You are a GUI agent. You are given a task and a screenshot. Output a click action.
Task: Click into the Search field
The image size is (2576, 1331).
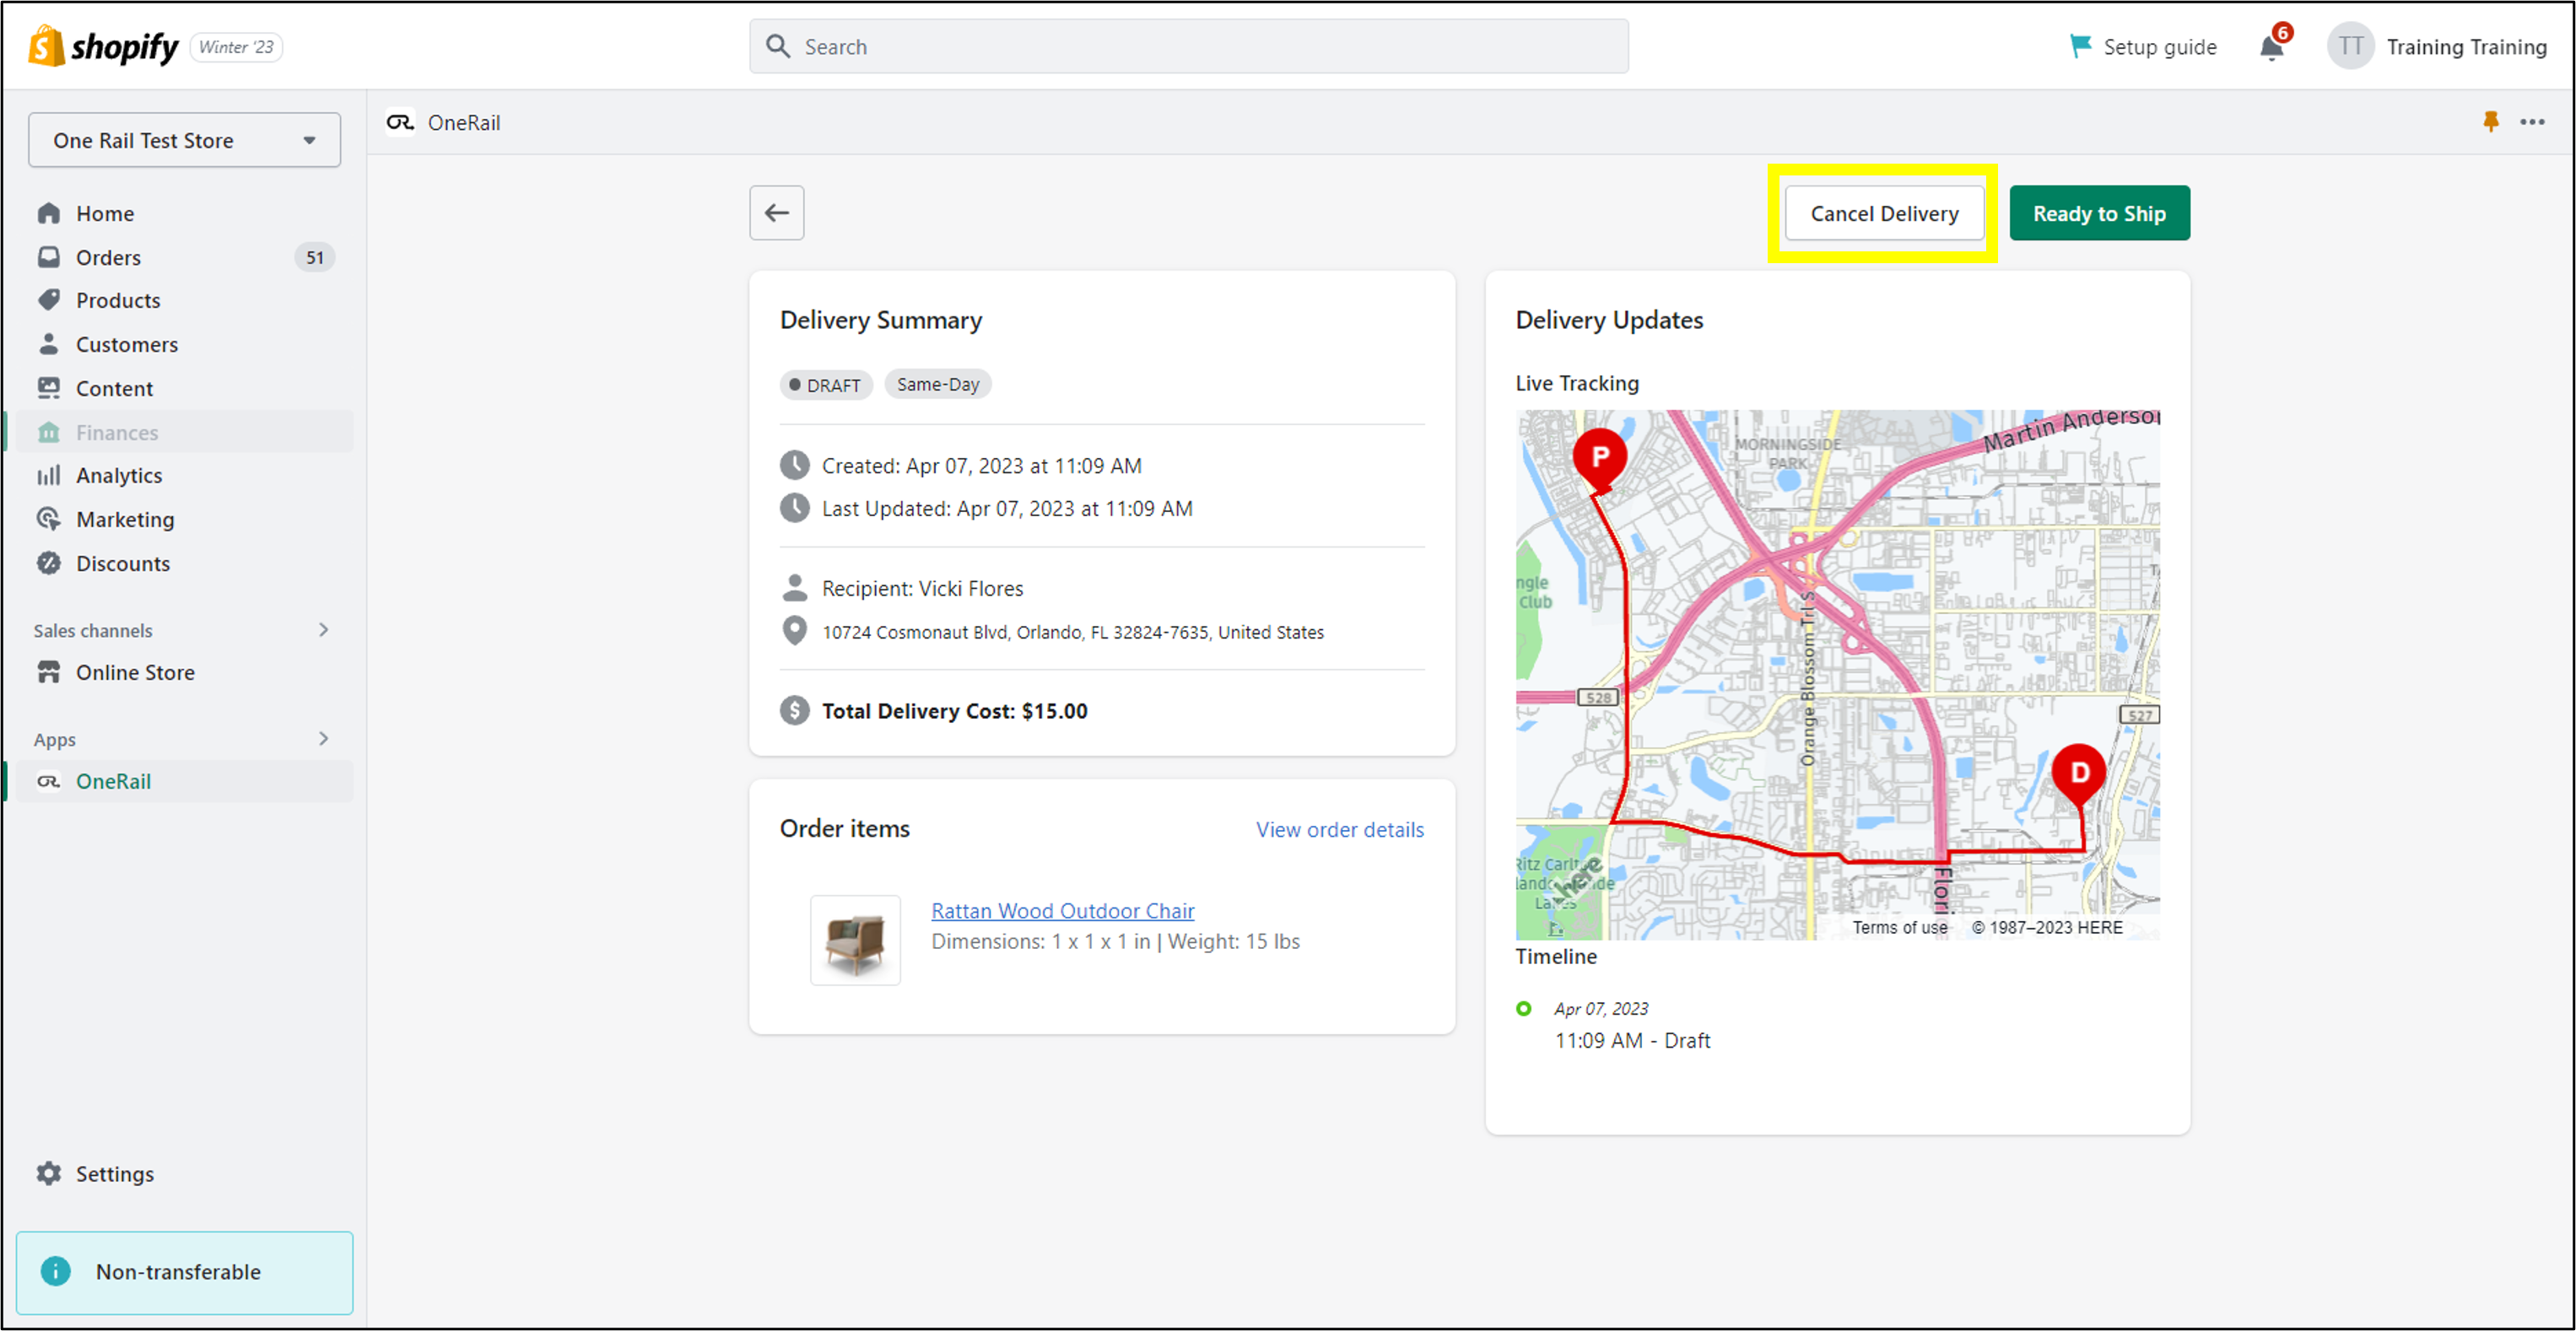tap(1188, 46)
